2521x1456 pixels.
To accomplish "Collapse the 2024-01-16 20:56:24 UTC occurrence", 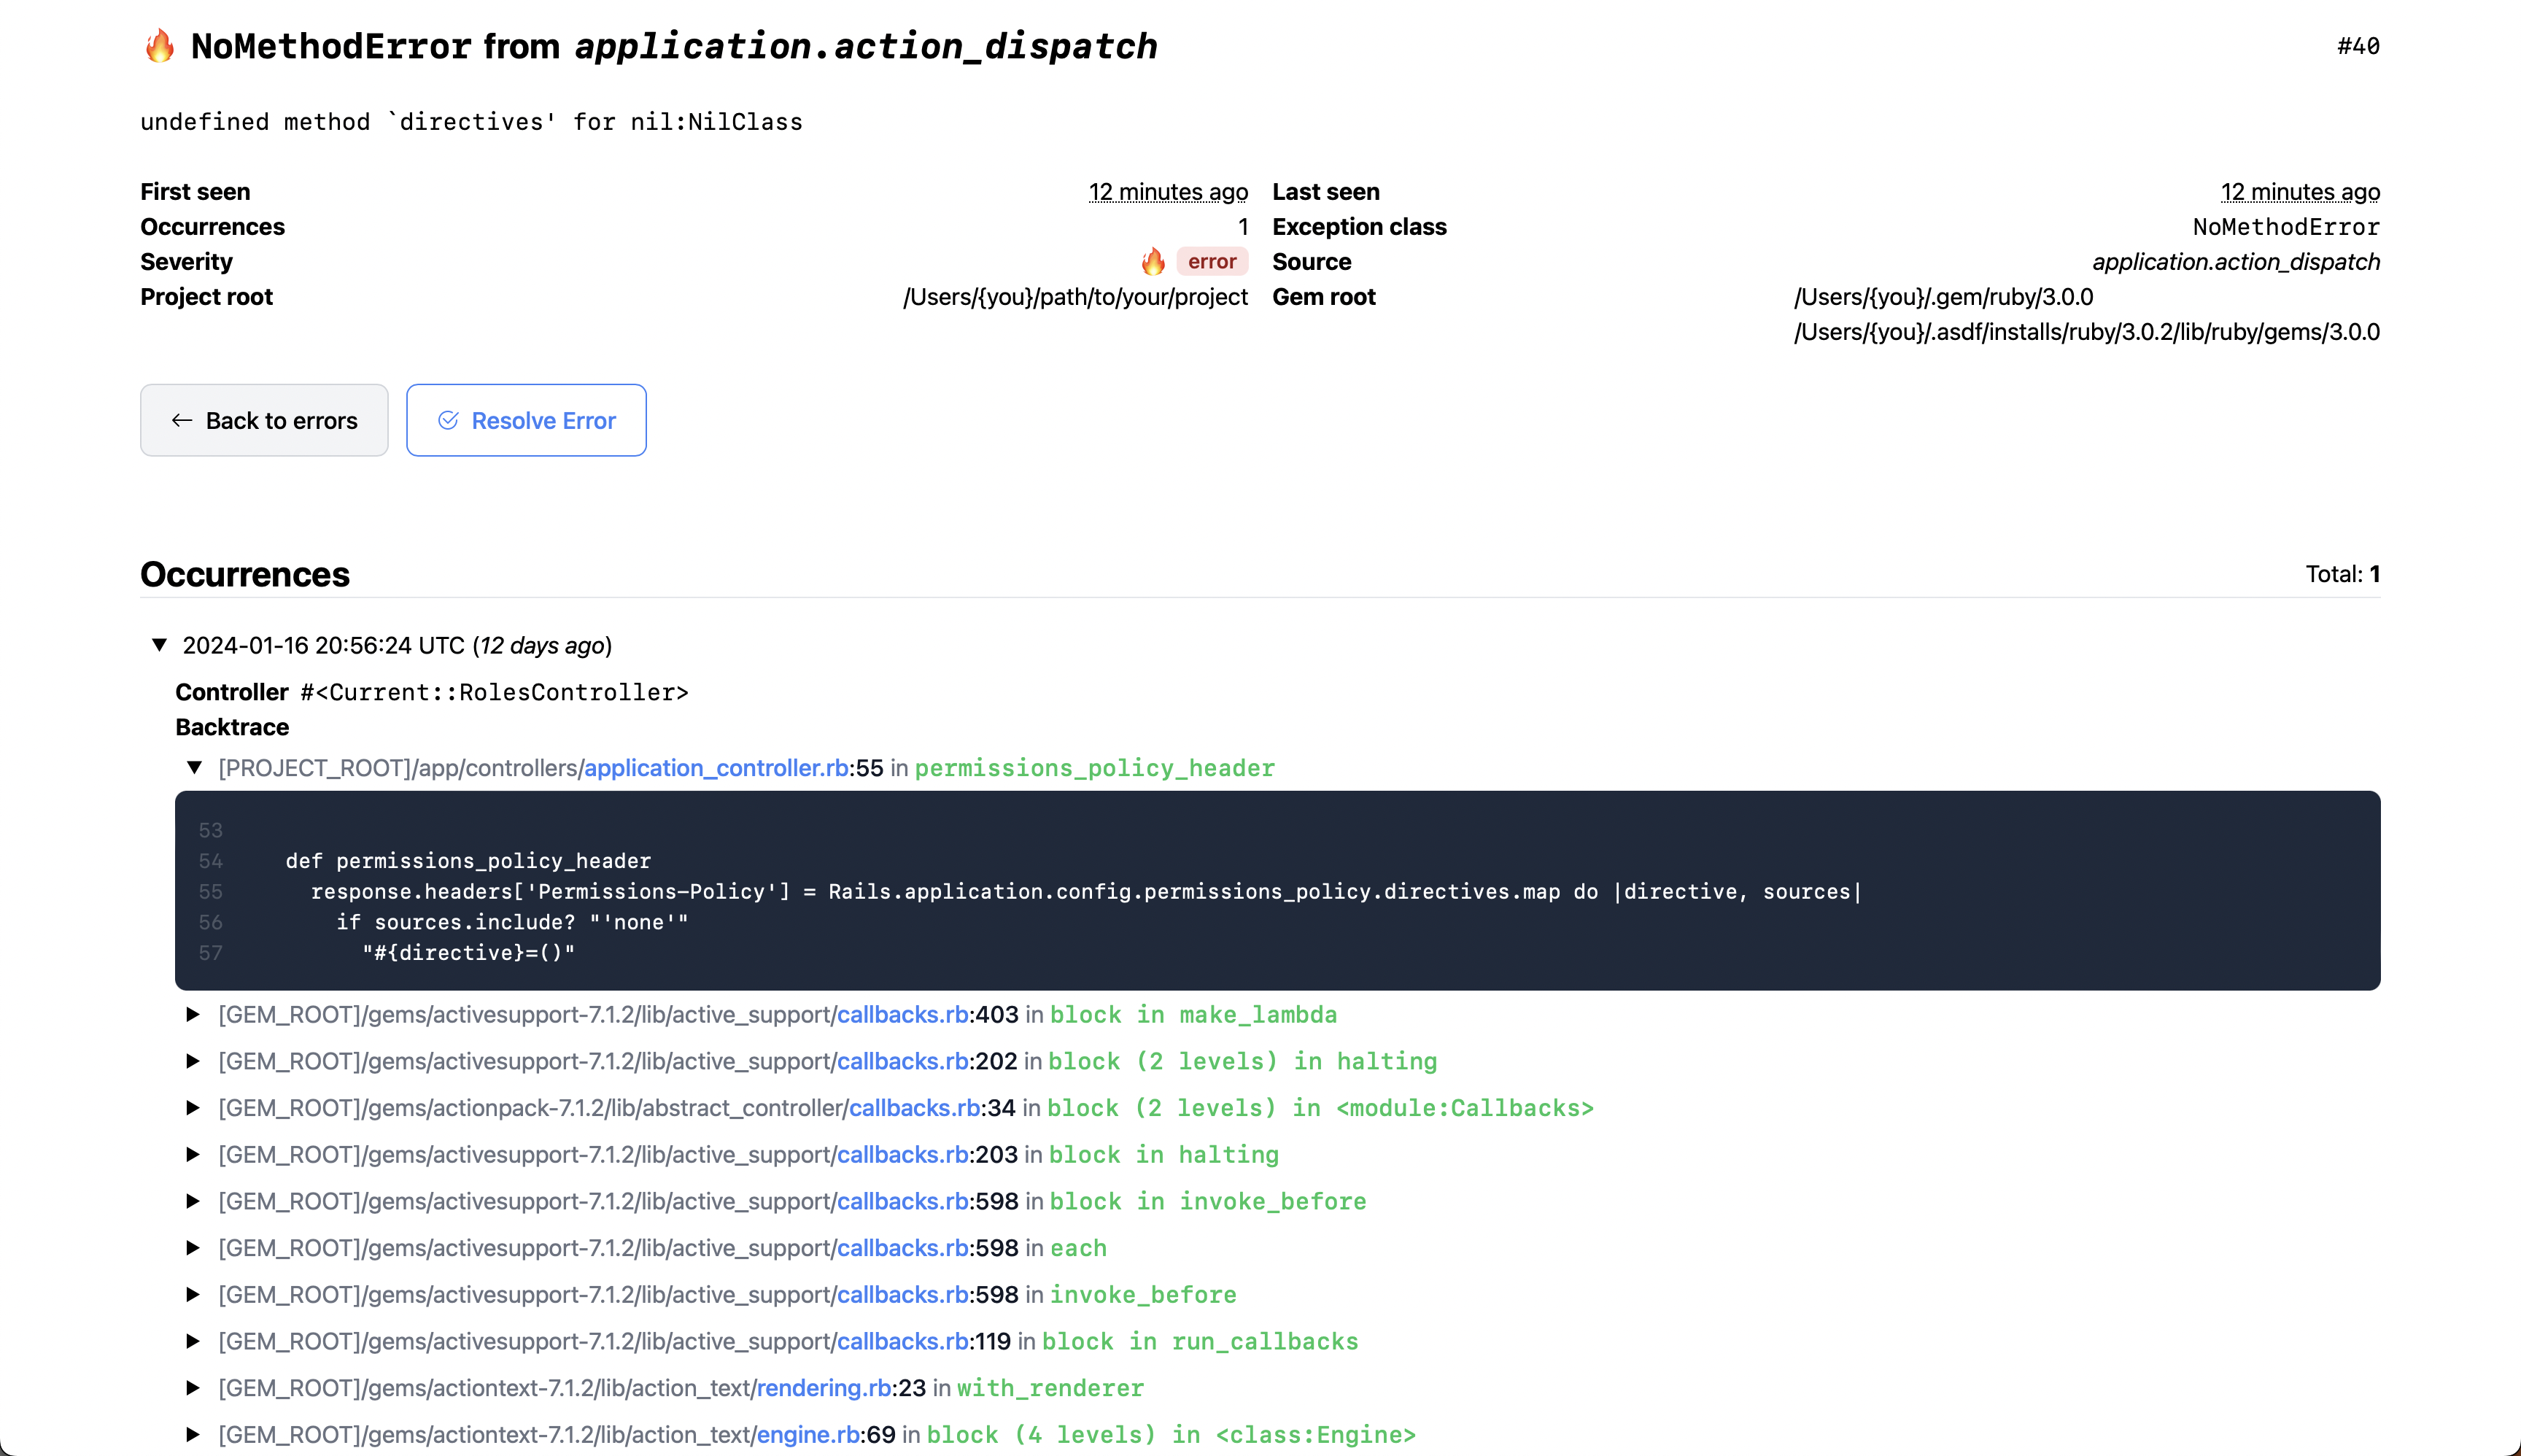I will (x=159, y=645).
